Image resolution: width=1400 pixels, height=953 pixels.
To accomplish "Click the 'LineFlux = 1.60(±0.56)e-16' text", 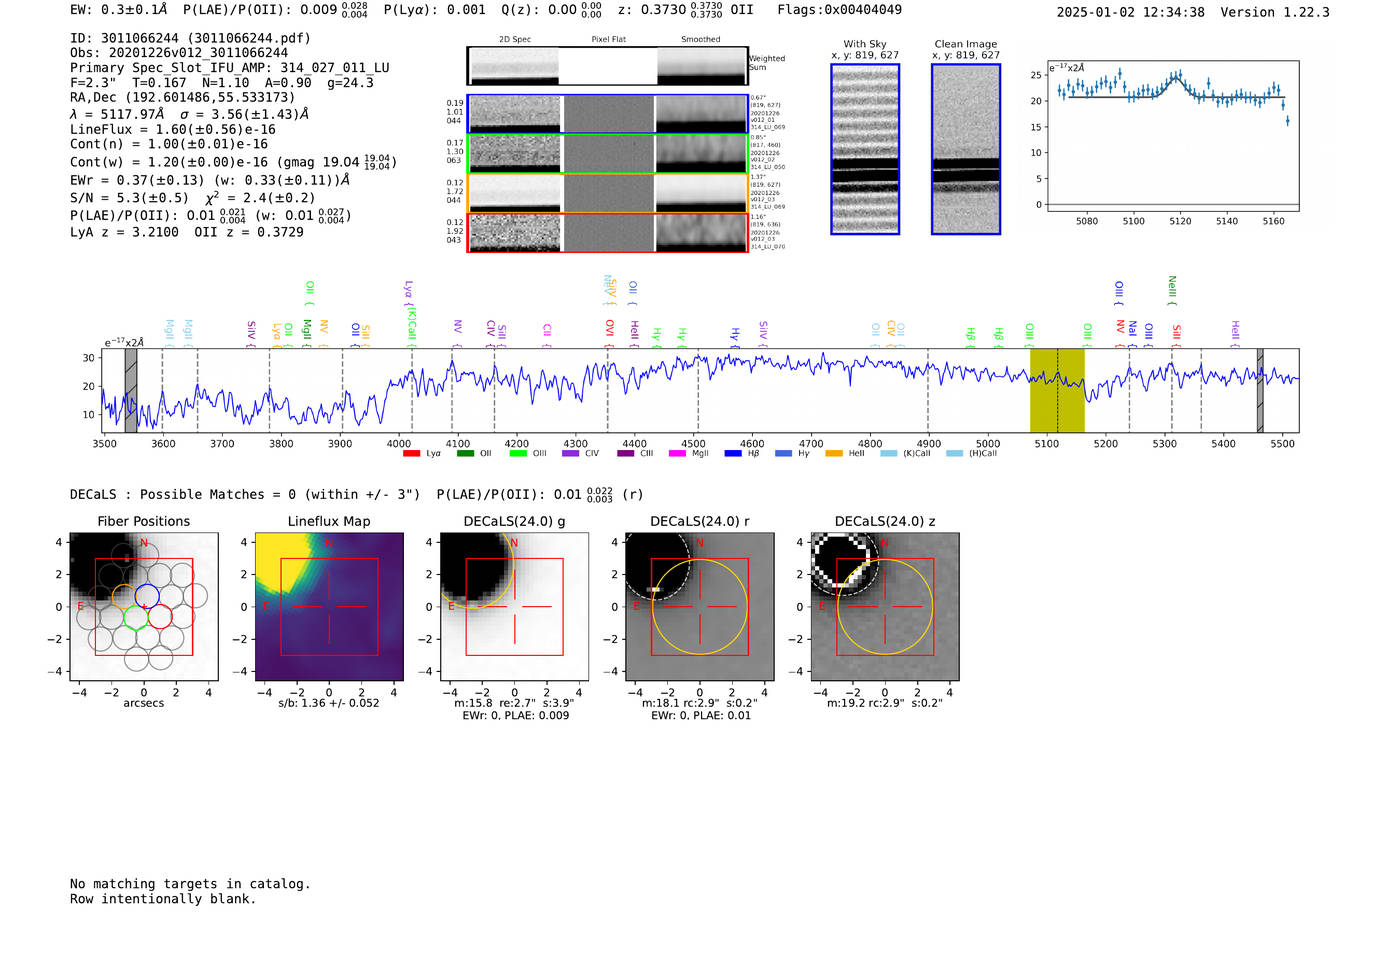I will [x=173, y=129].
